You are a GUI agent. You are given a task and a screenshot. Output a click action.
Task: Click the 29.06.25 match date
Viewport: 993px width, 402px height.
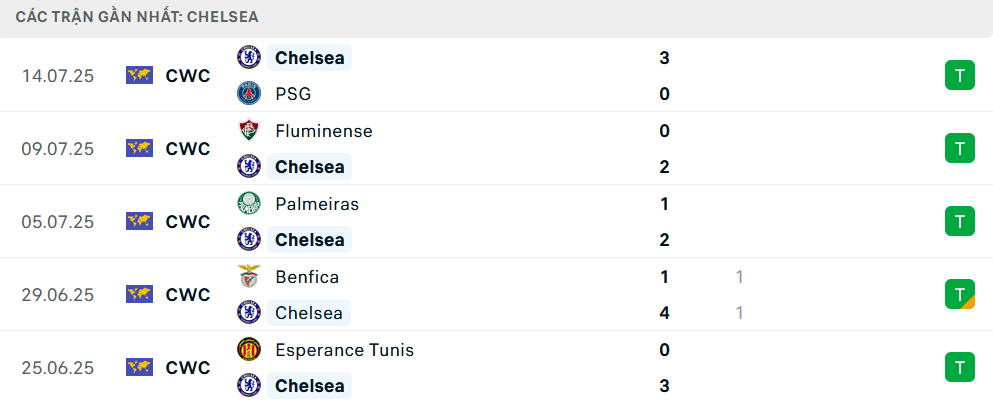58,295
